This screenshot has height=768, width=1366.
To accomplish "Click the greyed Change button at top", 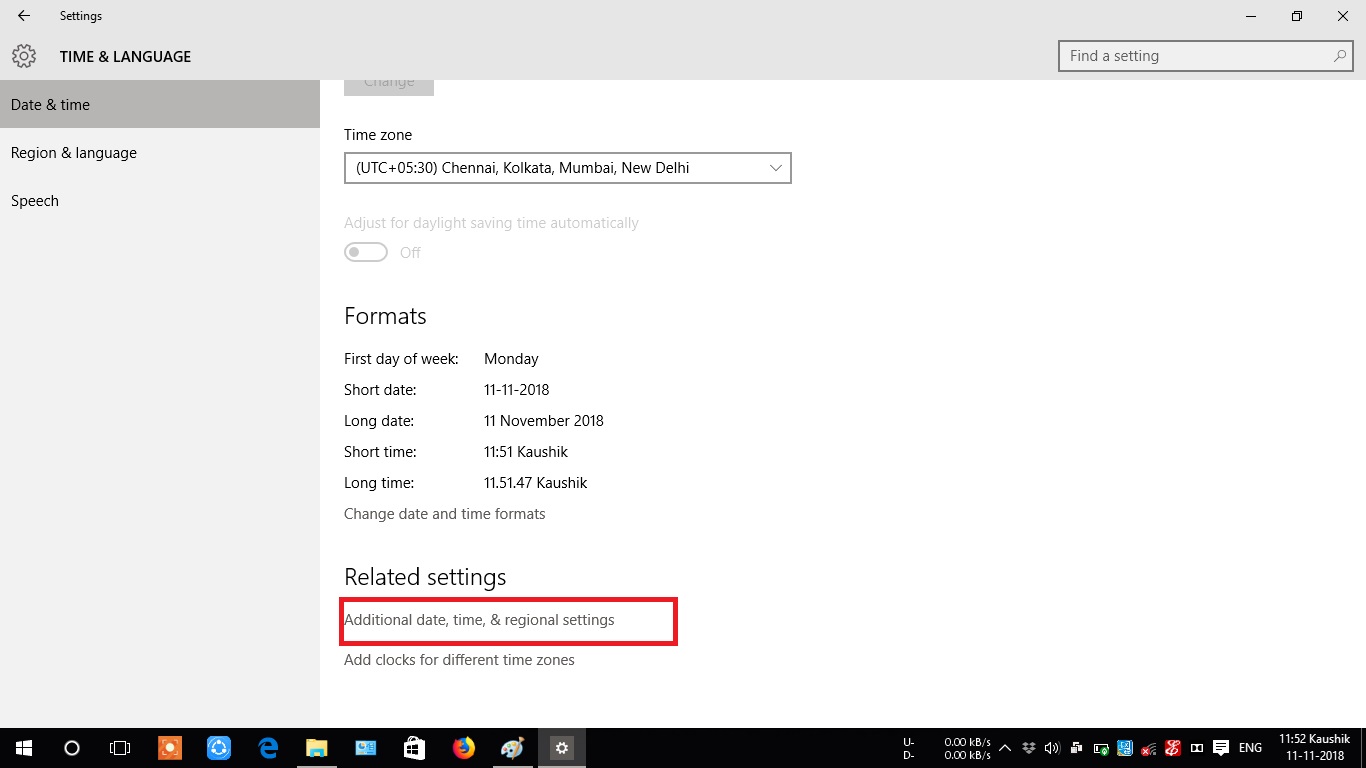I will 389,88.
